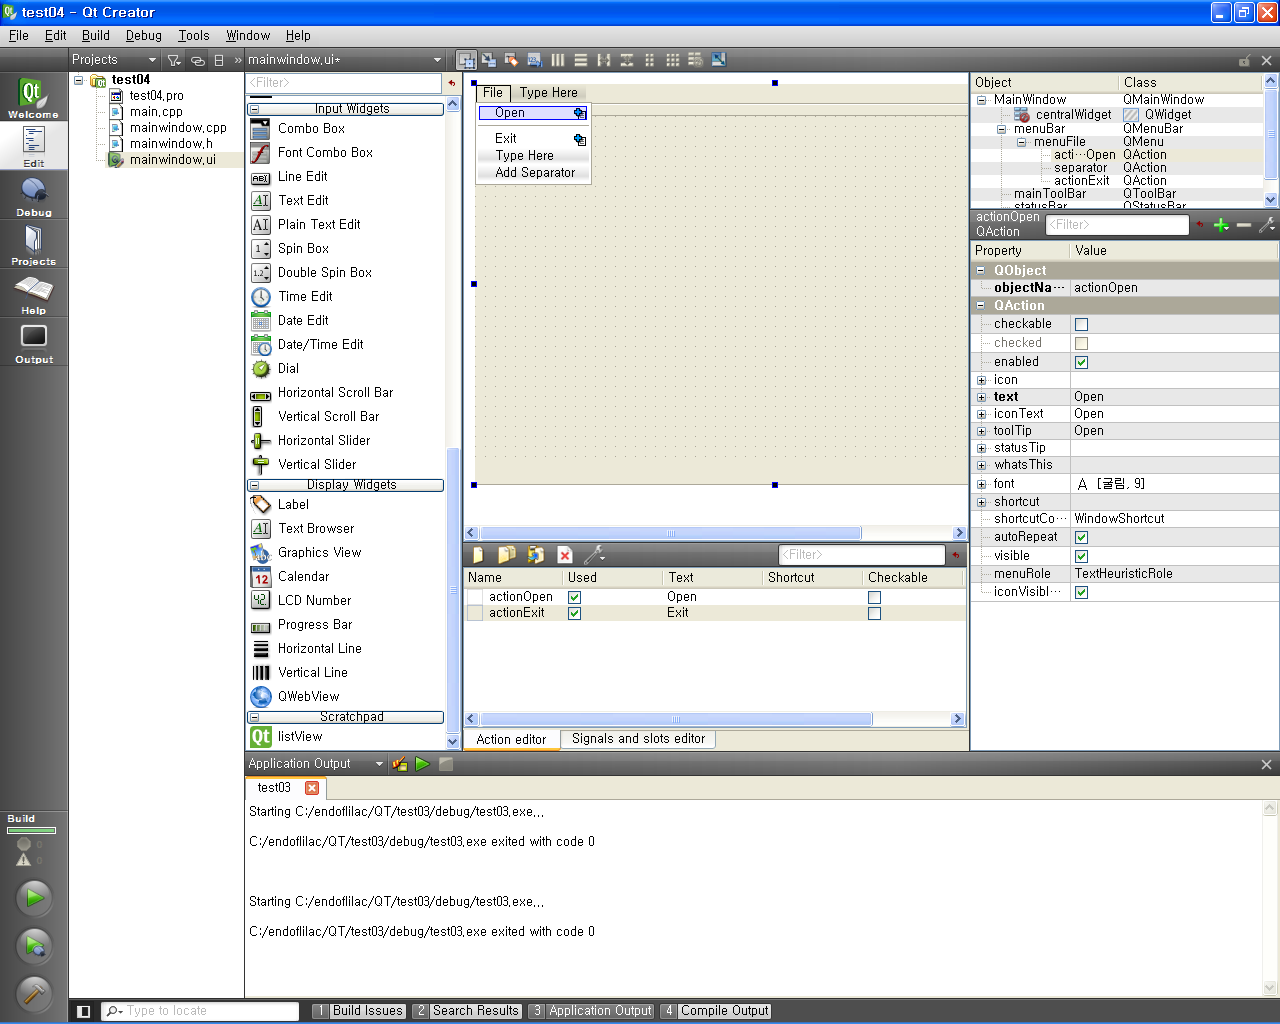Viewport: 1280px width, 1024px height.
Task: Switch to Edit Signals/Slots mode icon
Action: tap(489, 60)
